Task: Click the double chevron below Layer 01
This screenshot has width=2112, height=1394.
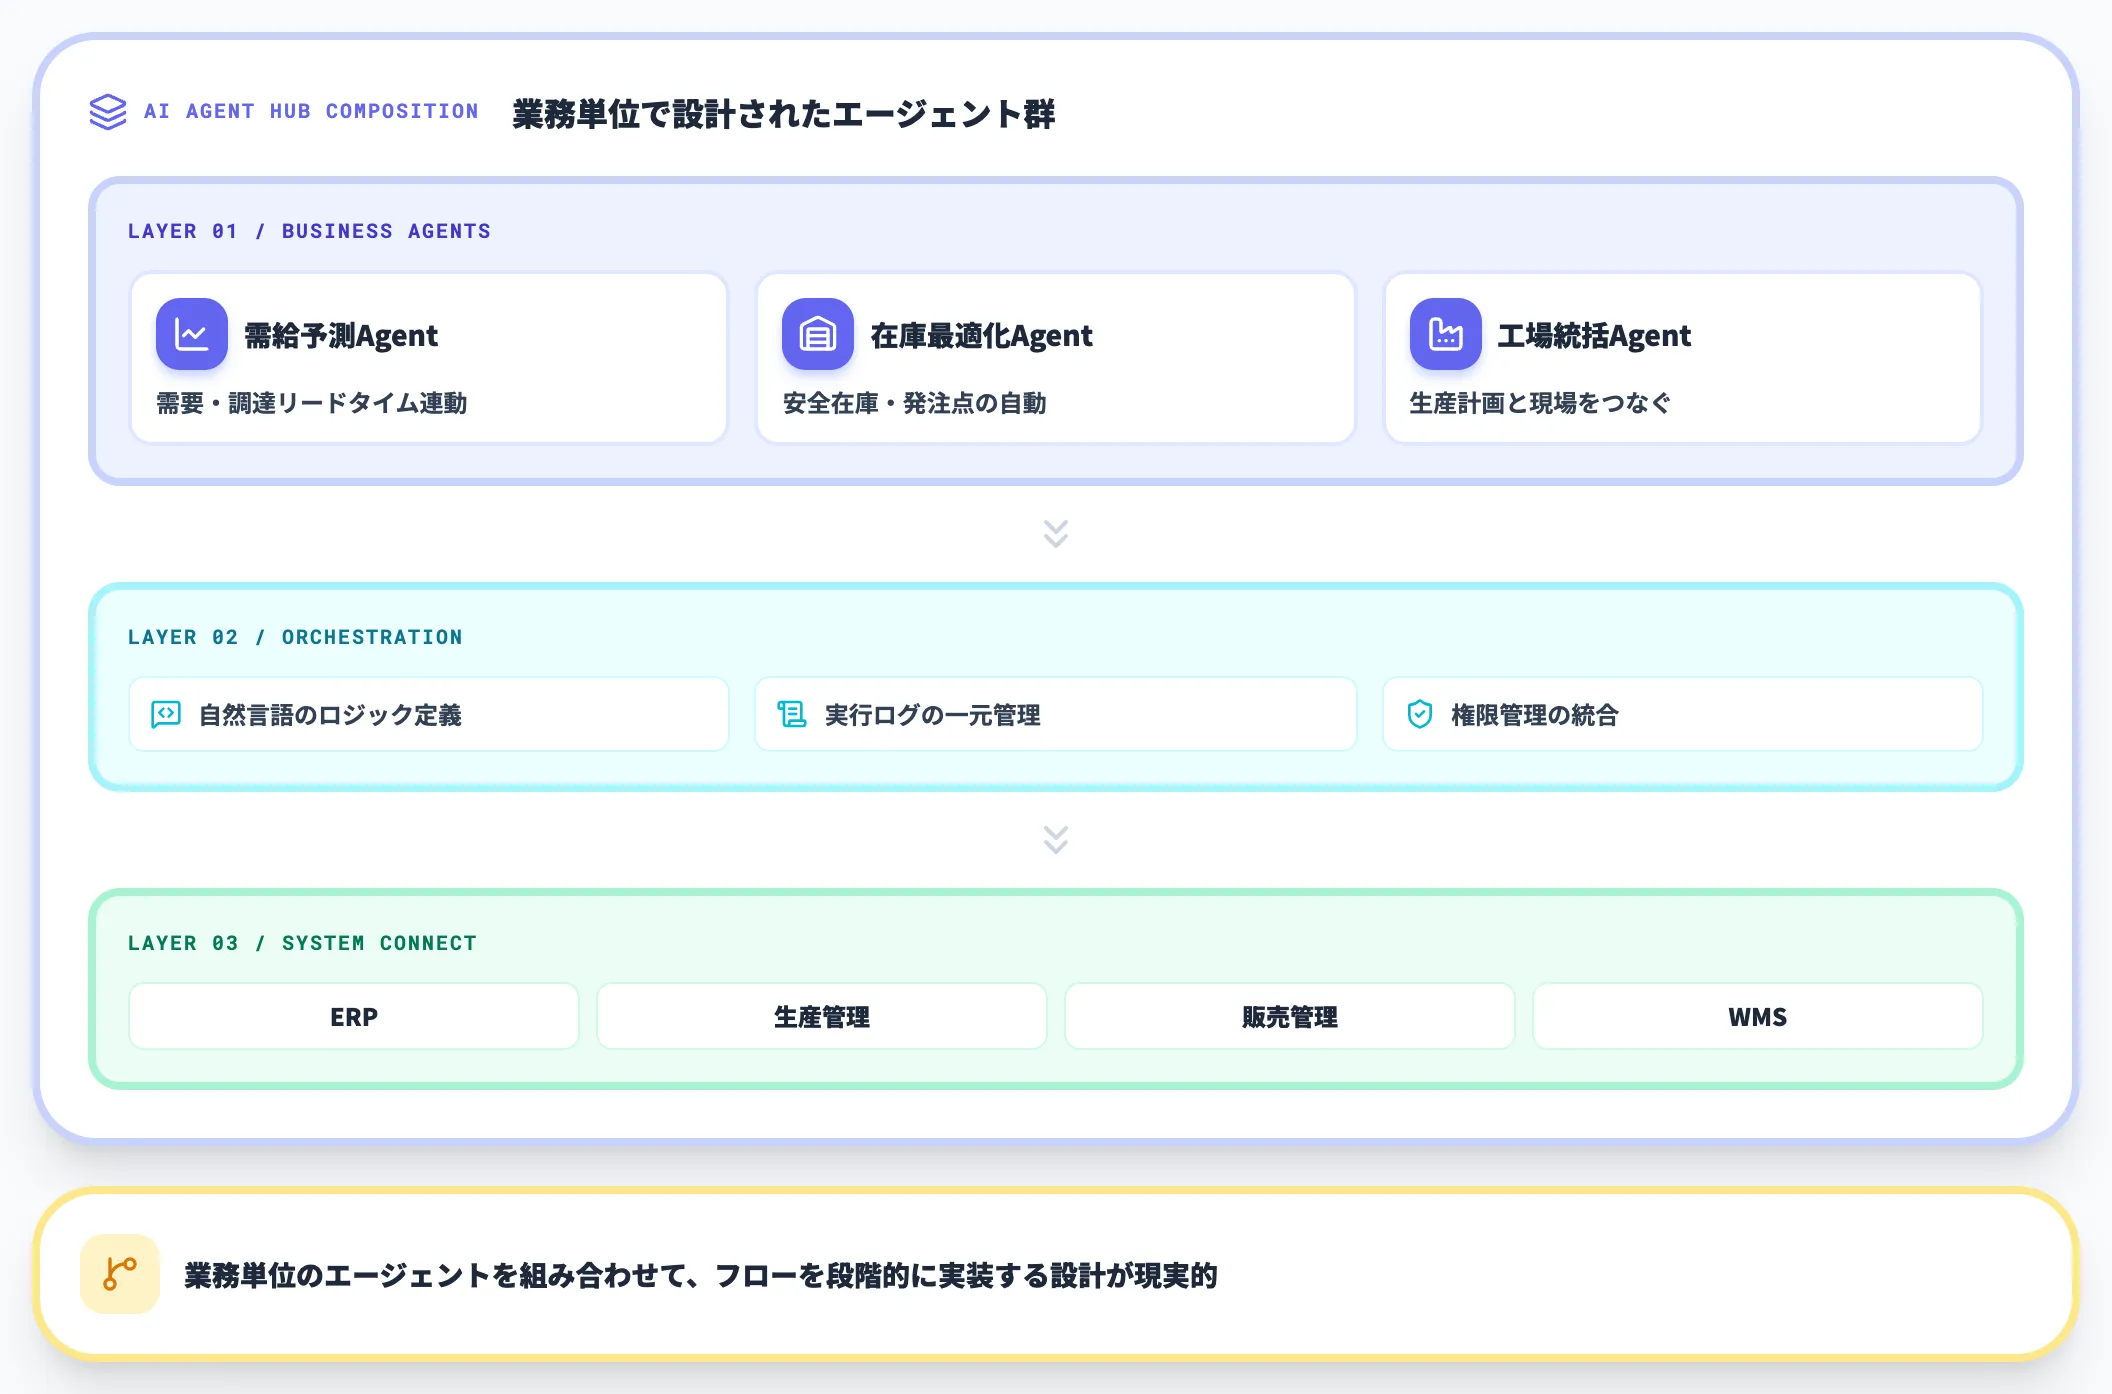Action: (1056, 533)
